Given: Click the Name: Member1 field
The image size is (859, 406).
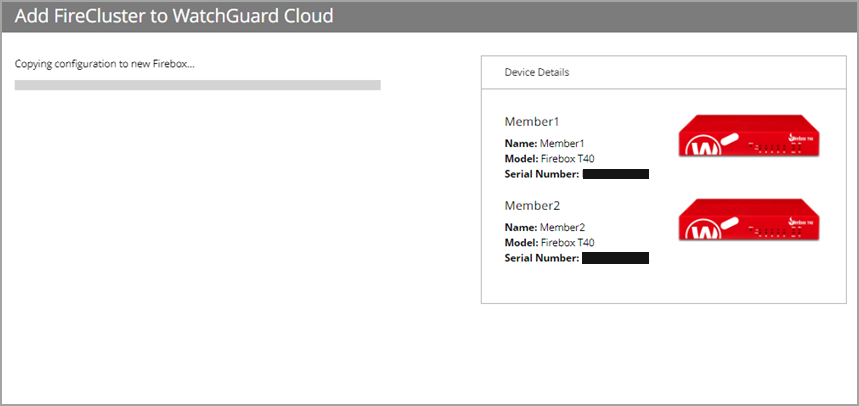Looking at the screenshot, I should click(x=544, y=144).
